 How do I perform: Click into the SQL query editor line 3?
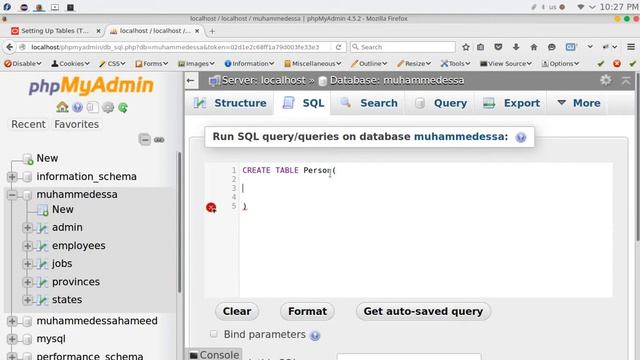coord(426,188)
